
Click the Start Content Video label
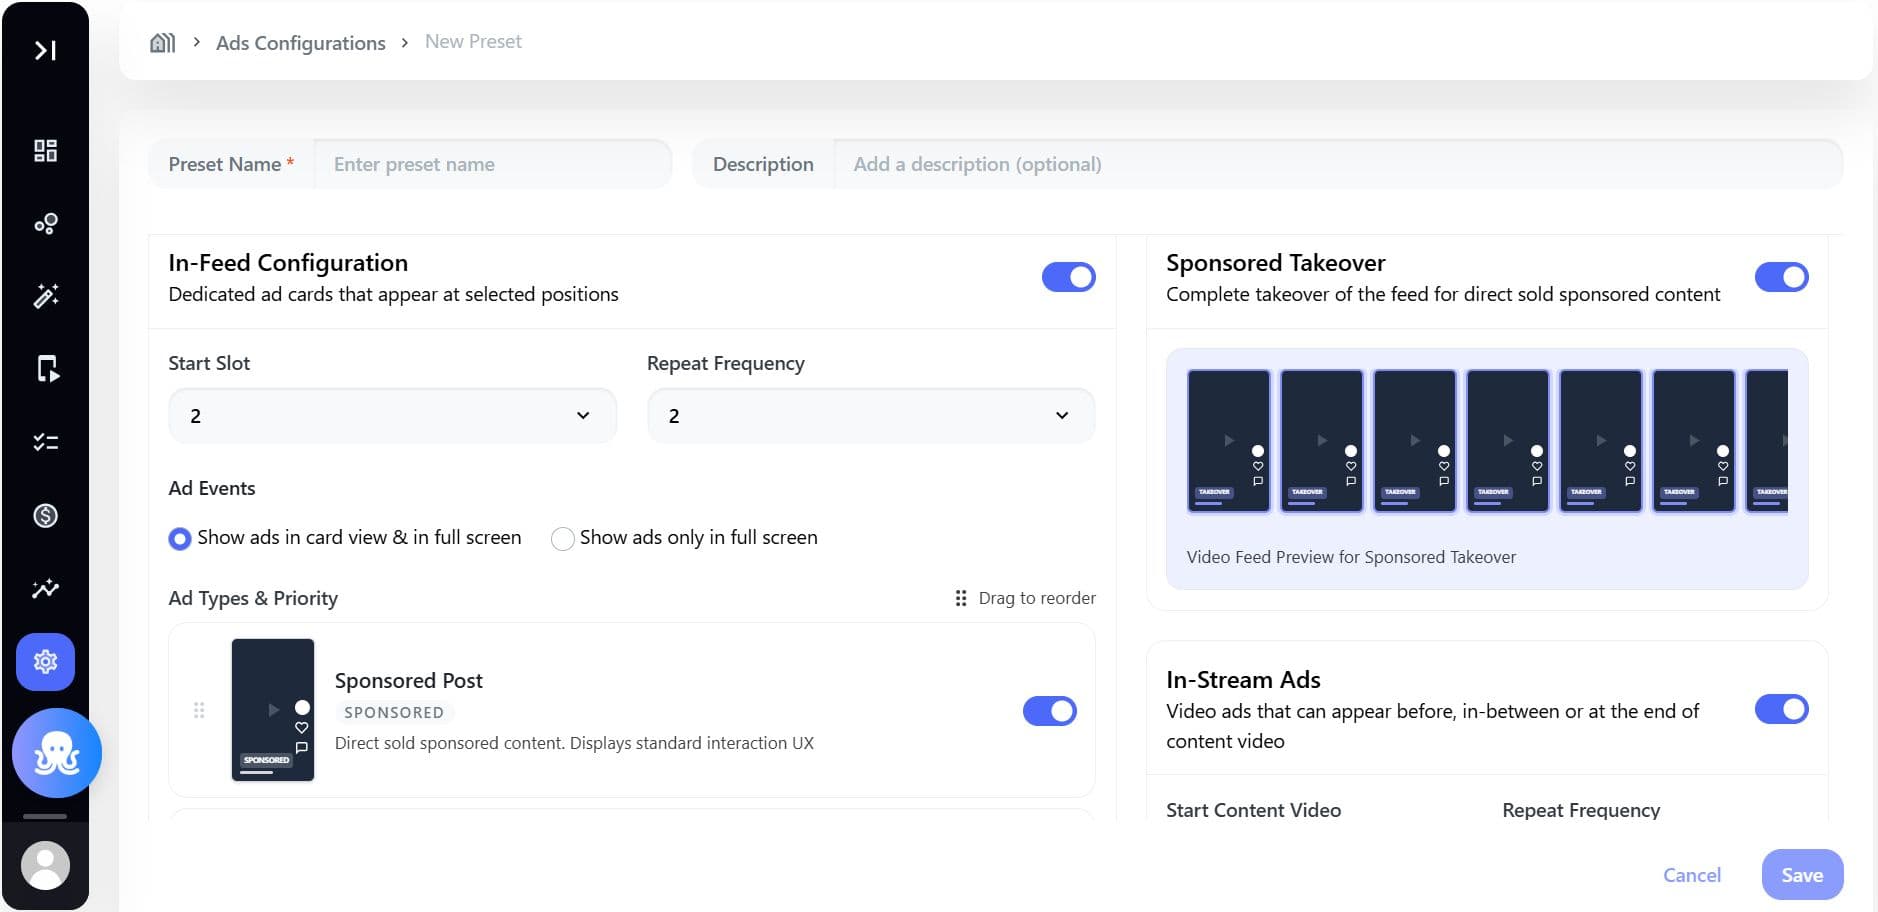1253,810
